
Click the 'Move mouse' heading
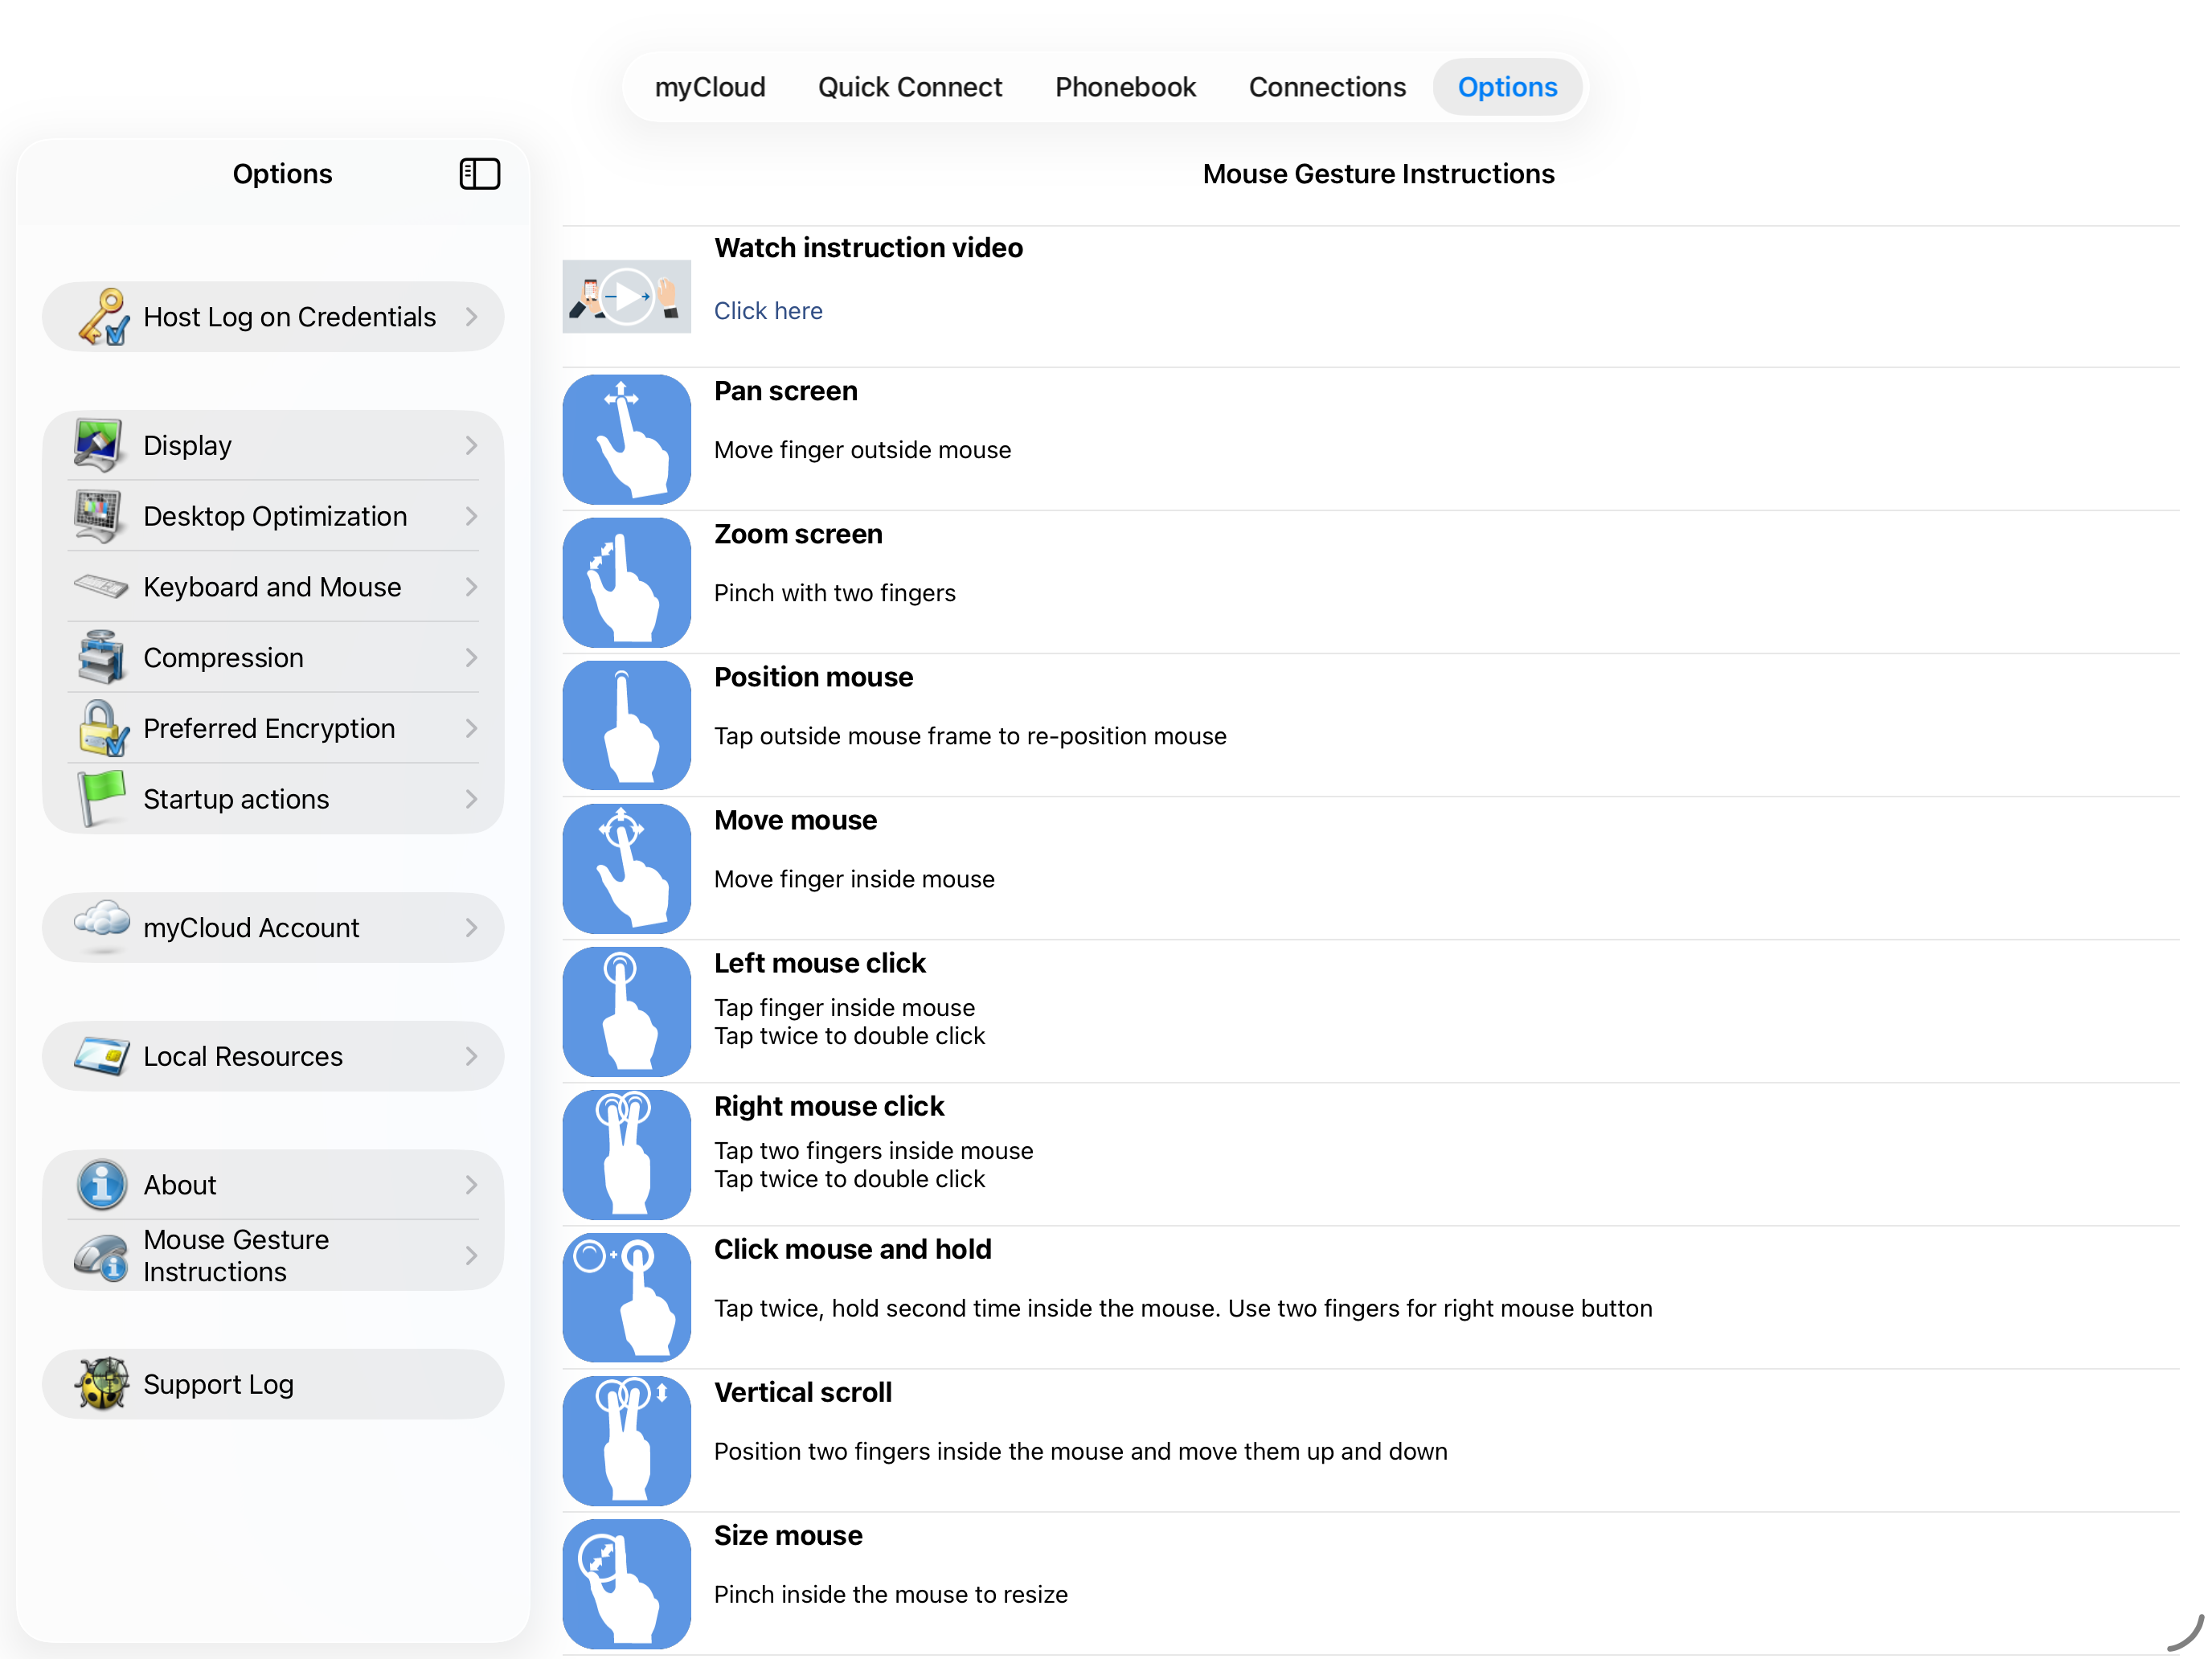pyautogui.click(x=795, y=819)
